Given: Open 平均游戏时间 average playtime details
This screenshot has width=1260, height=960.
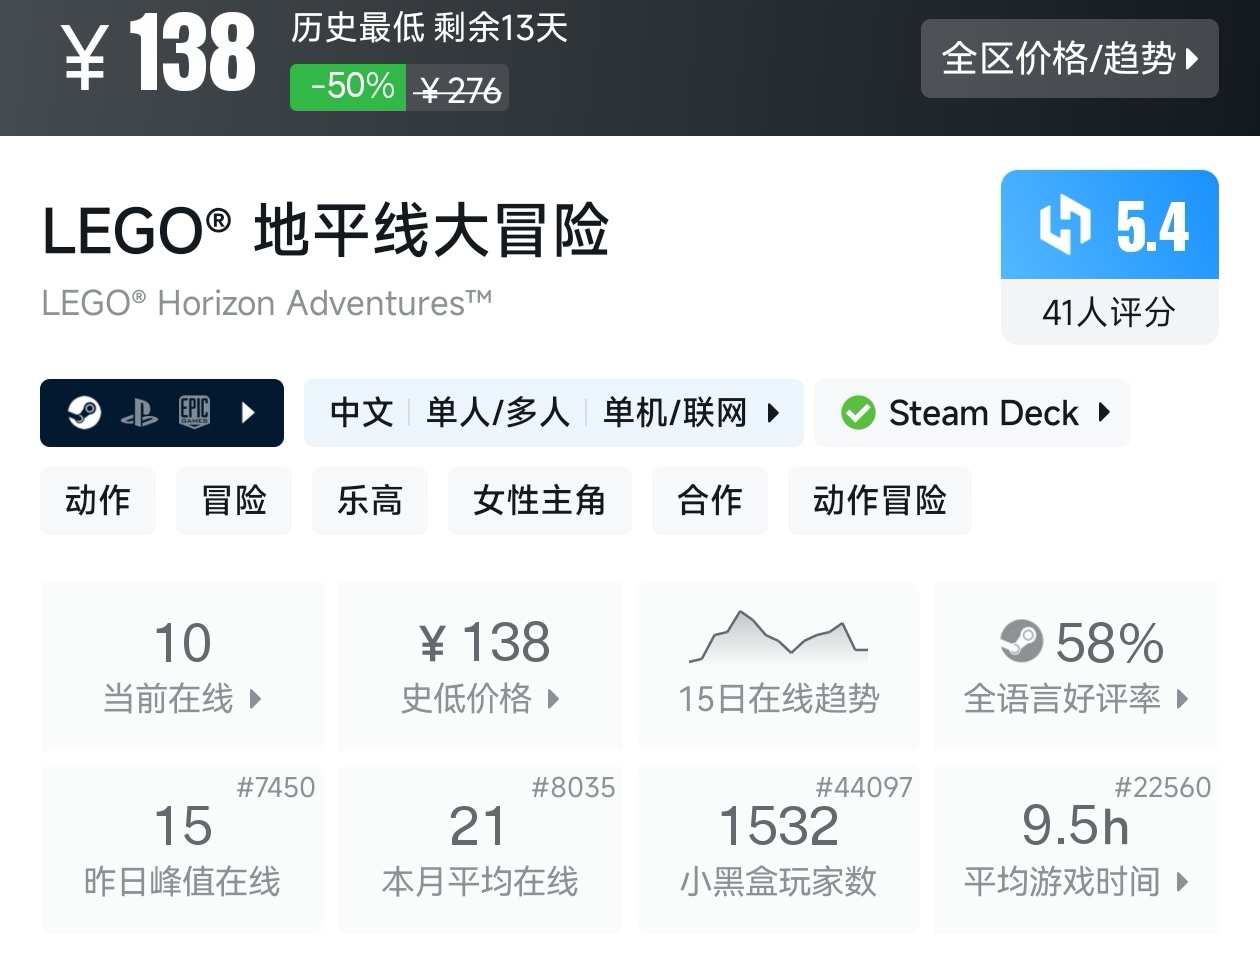Looking at the screenshot, I should (x=1076, y=849).
